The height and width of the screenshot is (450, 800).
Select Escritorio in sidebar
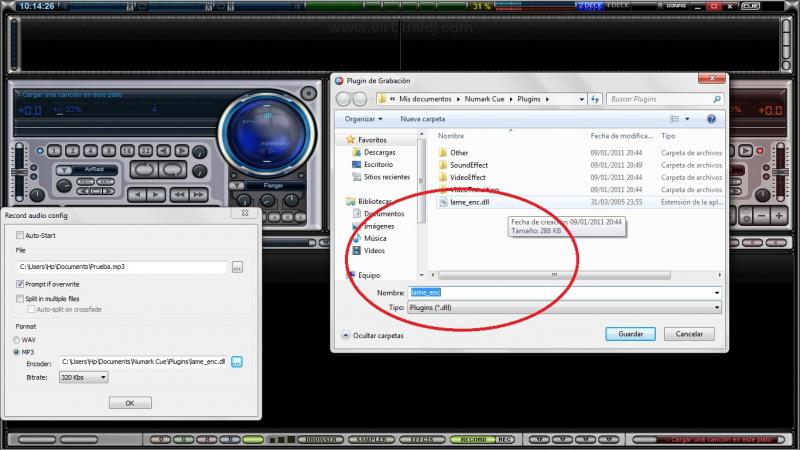pos(378,164)
